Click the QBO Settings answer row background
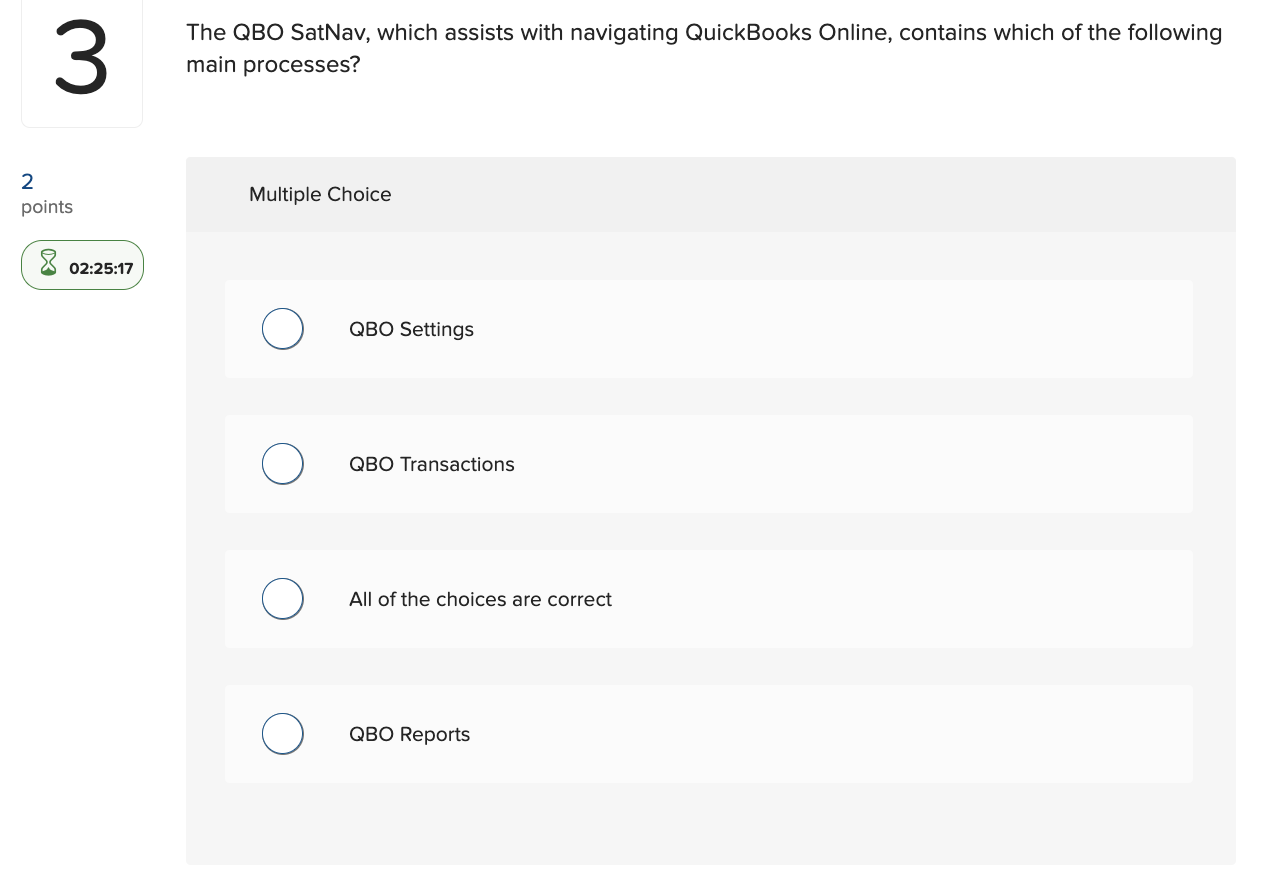This screenshot has height=893, width=1277. pos(800,328)
